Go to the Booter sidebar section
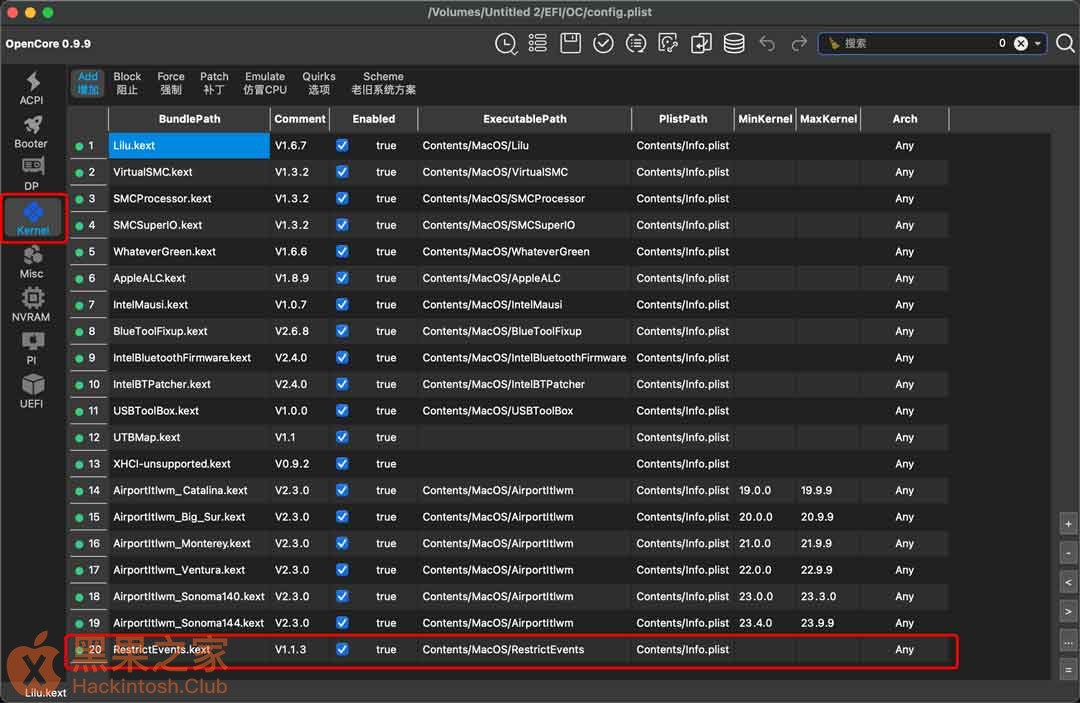The height and width of the screenshot is (703, 1080). coord(32,132)
